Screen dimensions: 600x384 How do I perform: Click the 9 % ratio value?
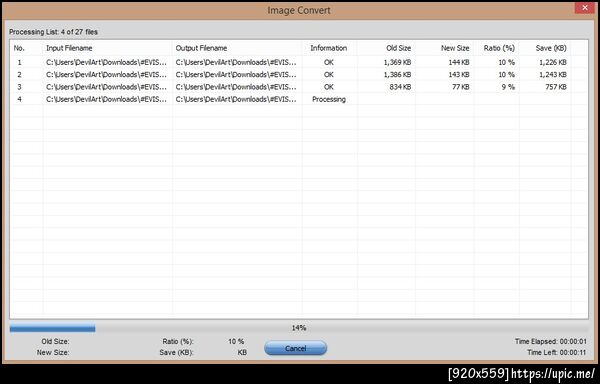508,87
